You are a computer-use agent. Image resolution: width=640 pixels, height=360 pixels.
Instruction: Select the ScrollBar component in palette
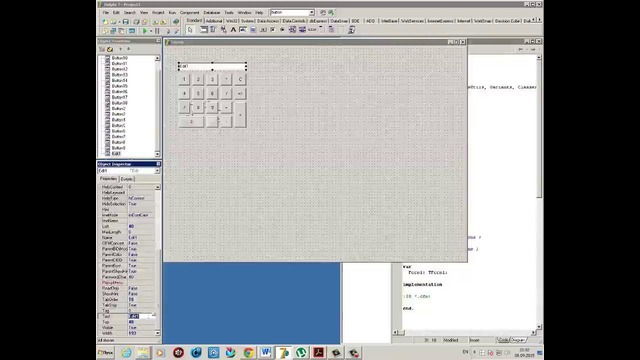point(312,30)
